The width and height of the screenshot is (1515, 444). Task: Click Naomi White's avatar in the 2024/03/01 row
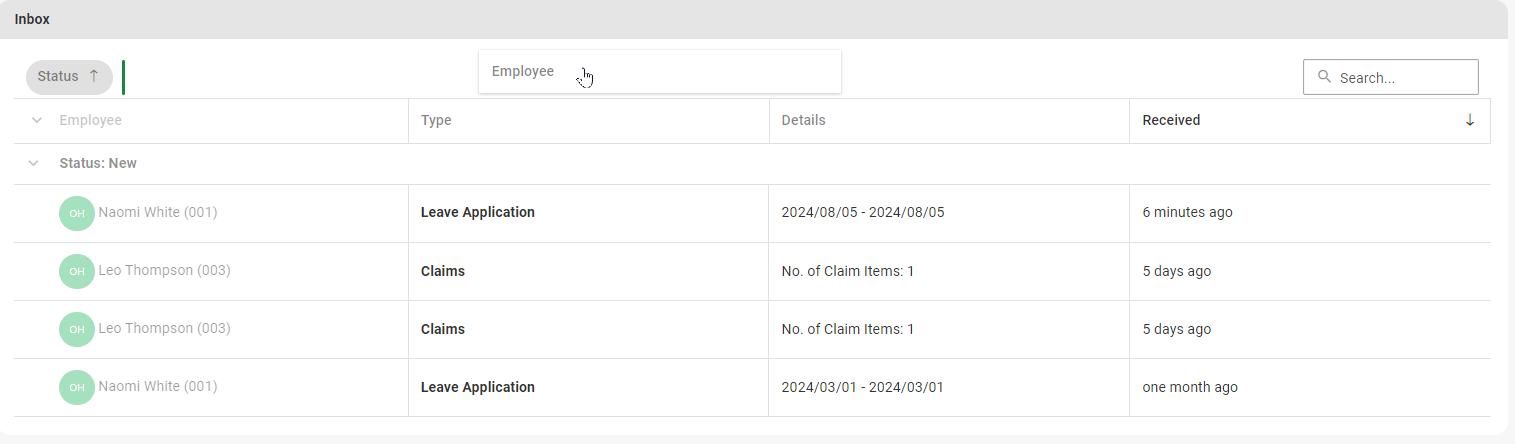click(77, 387)
